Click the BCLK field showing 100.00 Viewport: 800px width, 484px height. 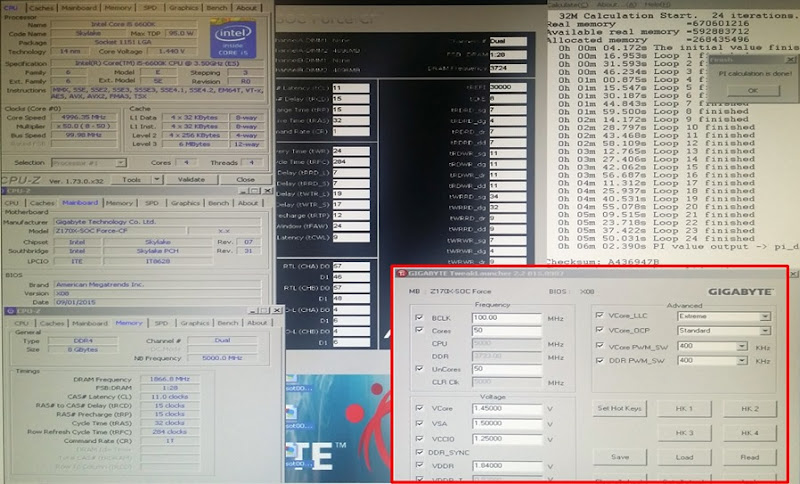tap(507, 318)
